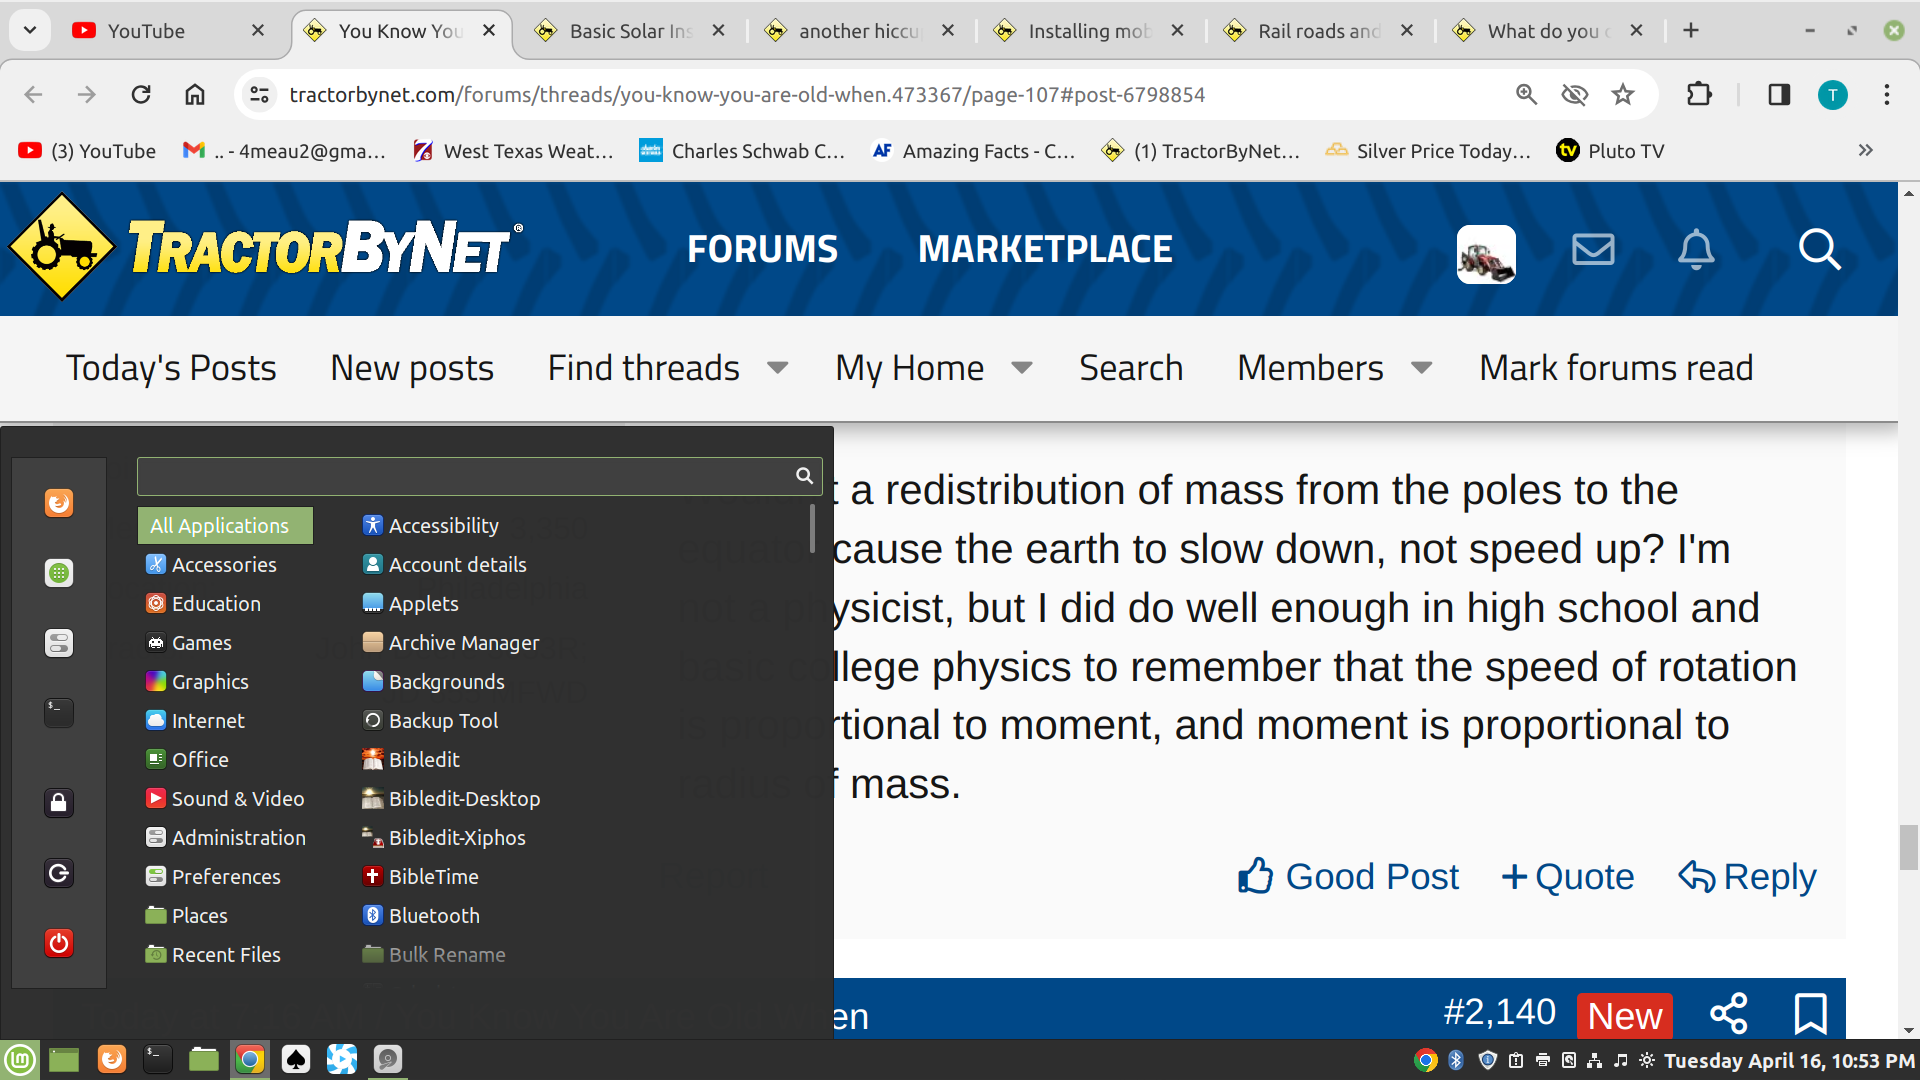Click the Good Post button
Screen dimensions: 1920x1080
tap(1348, 877)
